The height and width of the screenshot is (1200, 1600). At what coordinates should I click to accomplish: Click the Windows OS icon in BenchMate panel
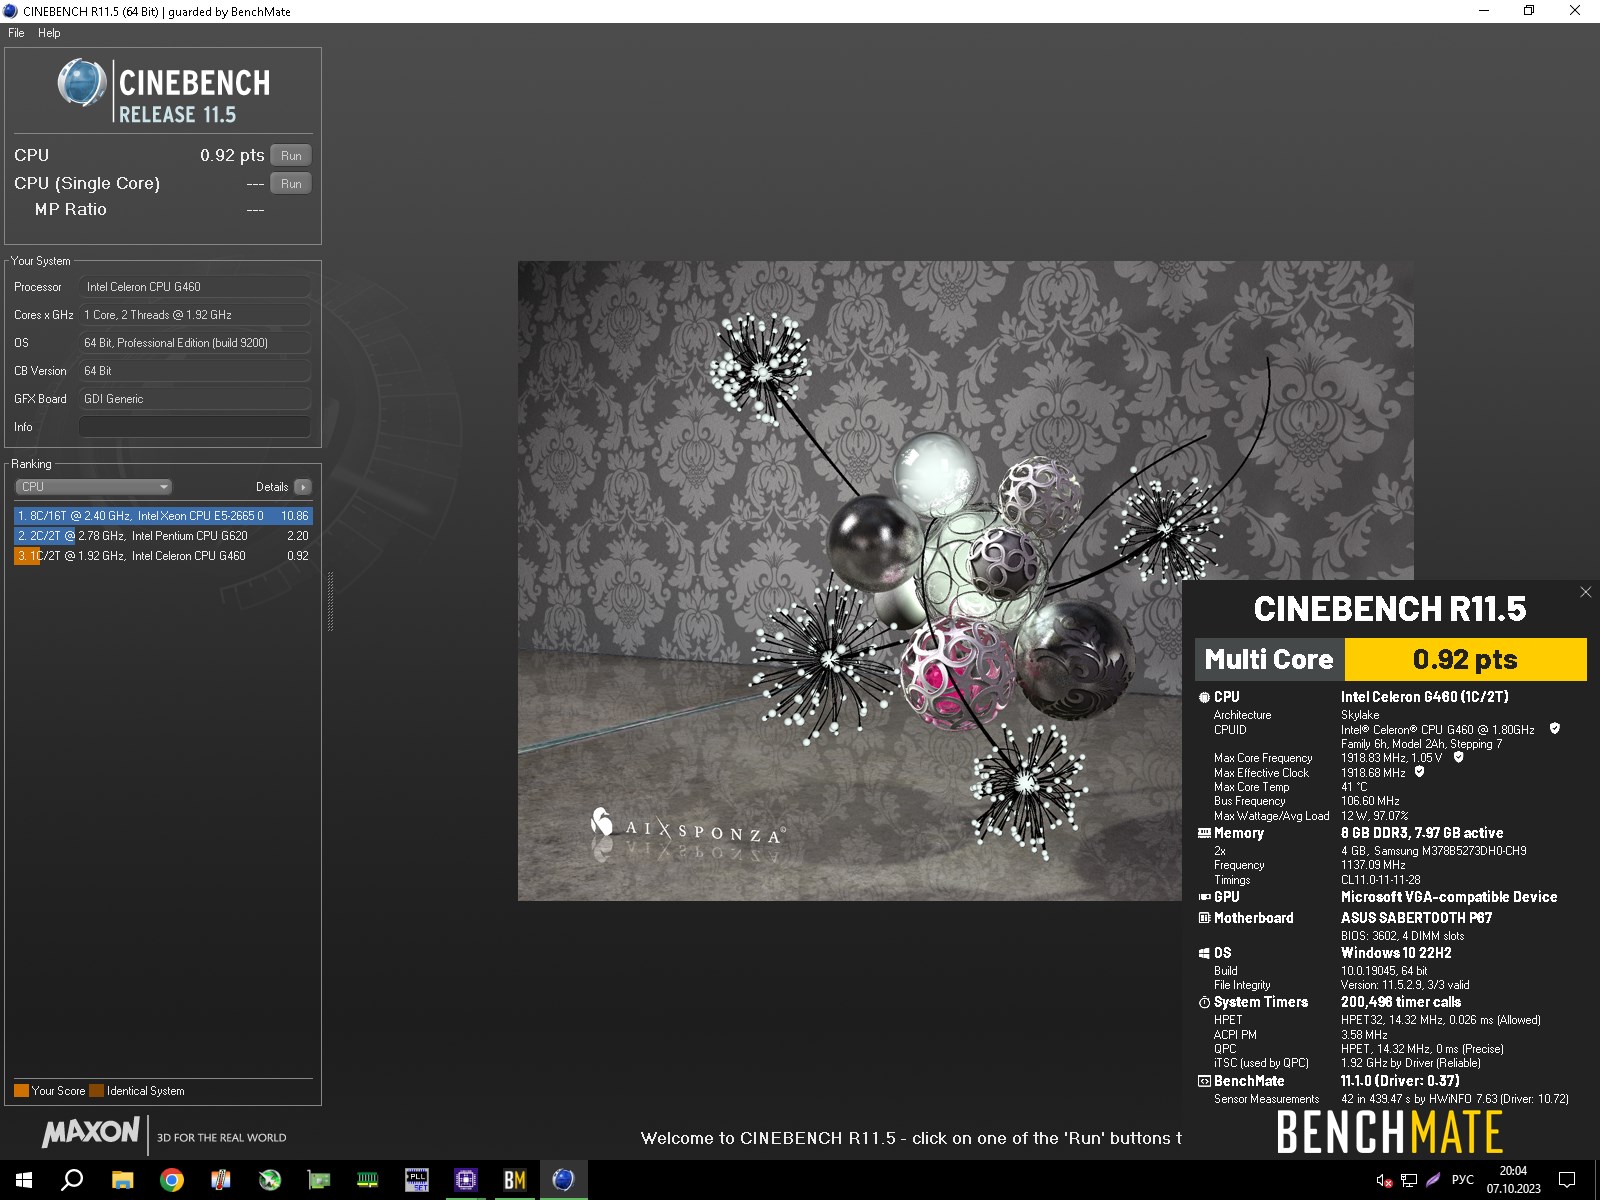[x=1204, y=953]
